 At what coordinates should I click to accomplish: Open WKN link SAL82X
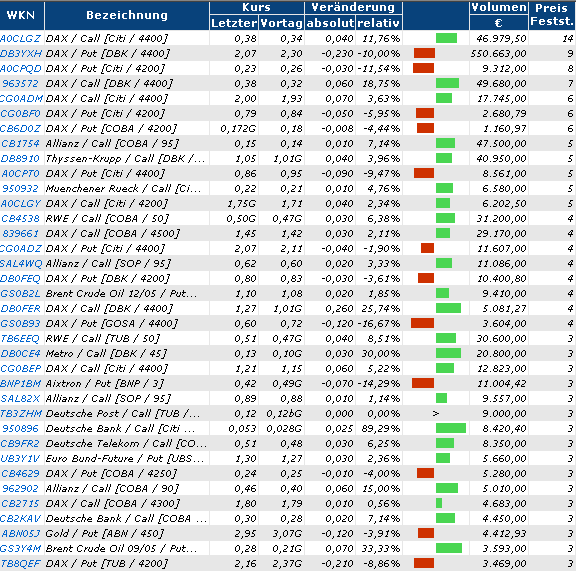20,399
